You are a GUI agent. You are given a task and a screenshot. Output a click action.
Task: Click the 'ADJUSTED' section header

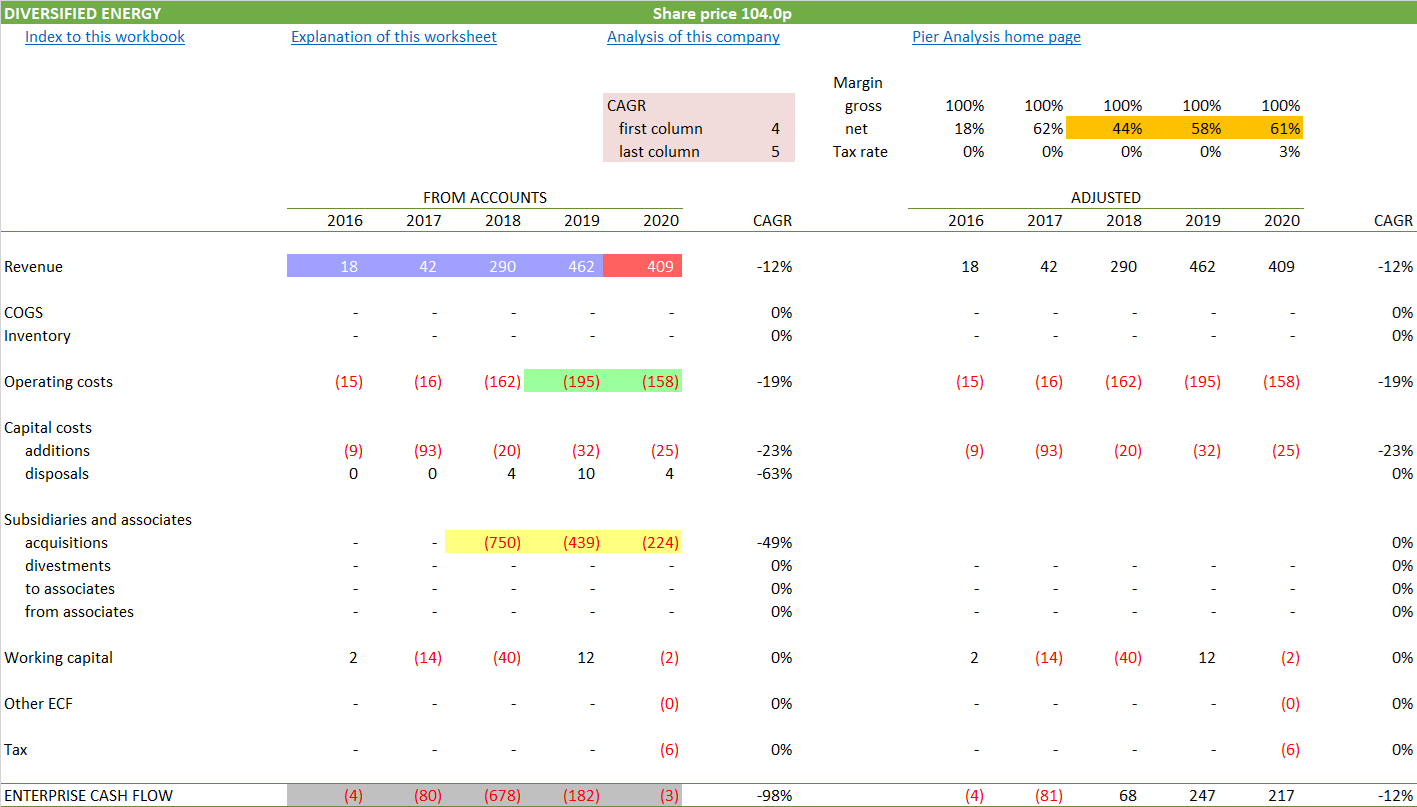pyautogui.click(x=1106, y=198)
